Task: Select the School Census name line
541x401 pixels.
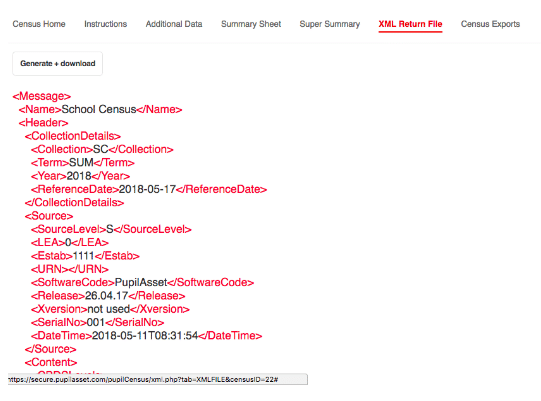Action: (100, 109)
